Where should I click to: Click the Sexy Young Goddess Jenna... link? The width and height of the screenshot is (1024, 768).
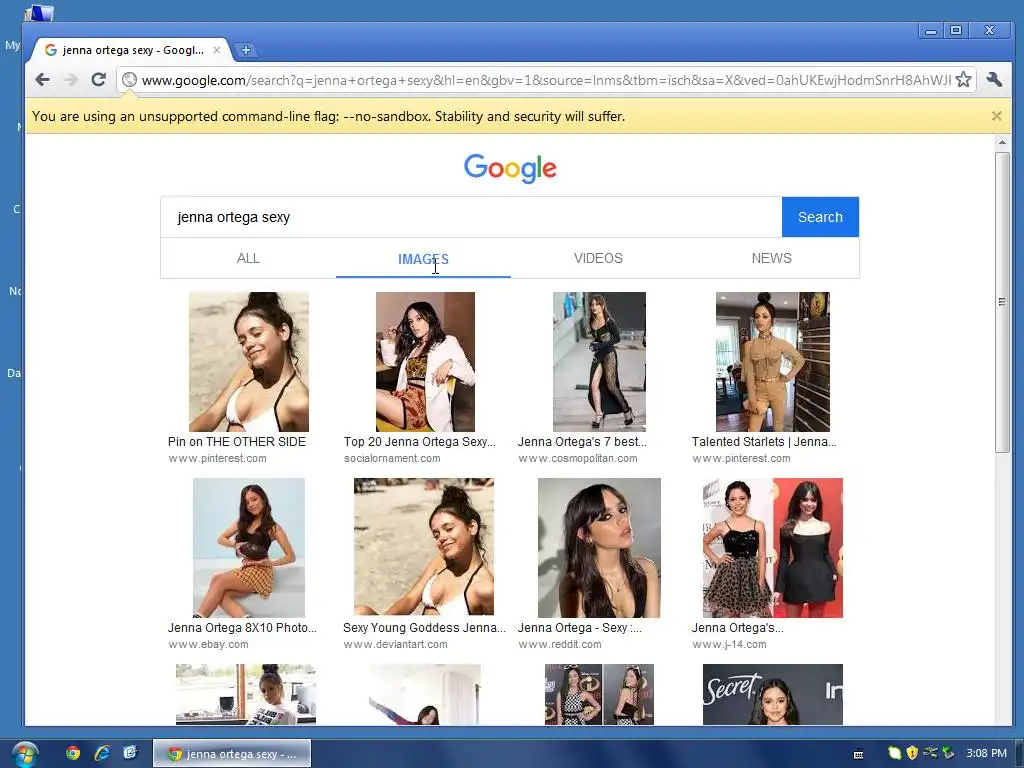tap(424, 628)
